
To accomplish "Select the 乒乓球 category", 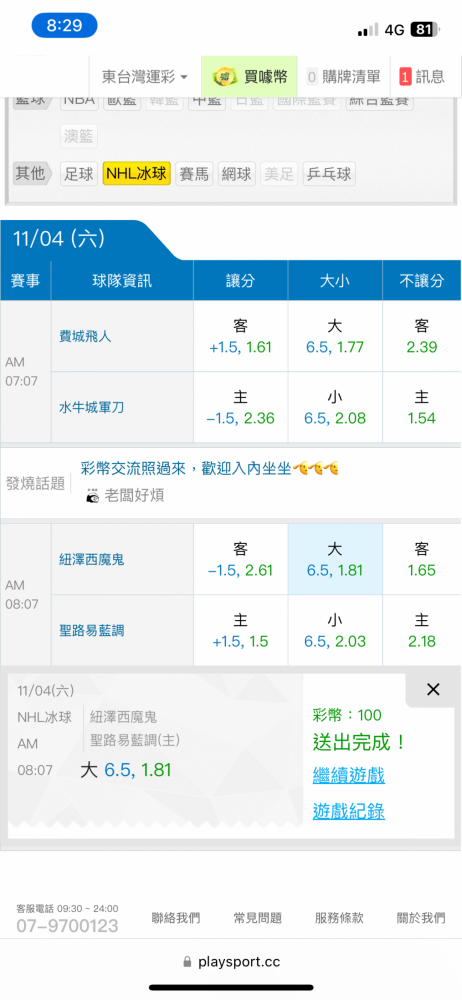I will pyautogui.click(x=329, y=173).
